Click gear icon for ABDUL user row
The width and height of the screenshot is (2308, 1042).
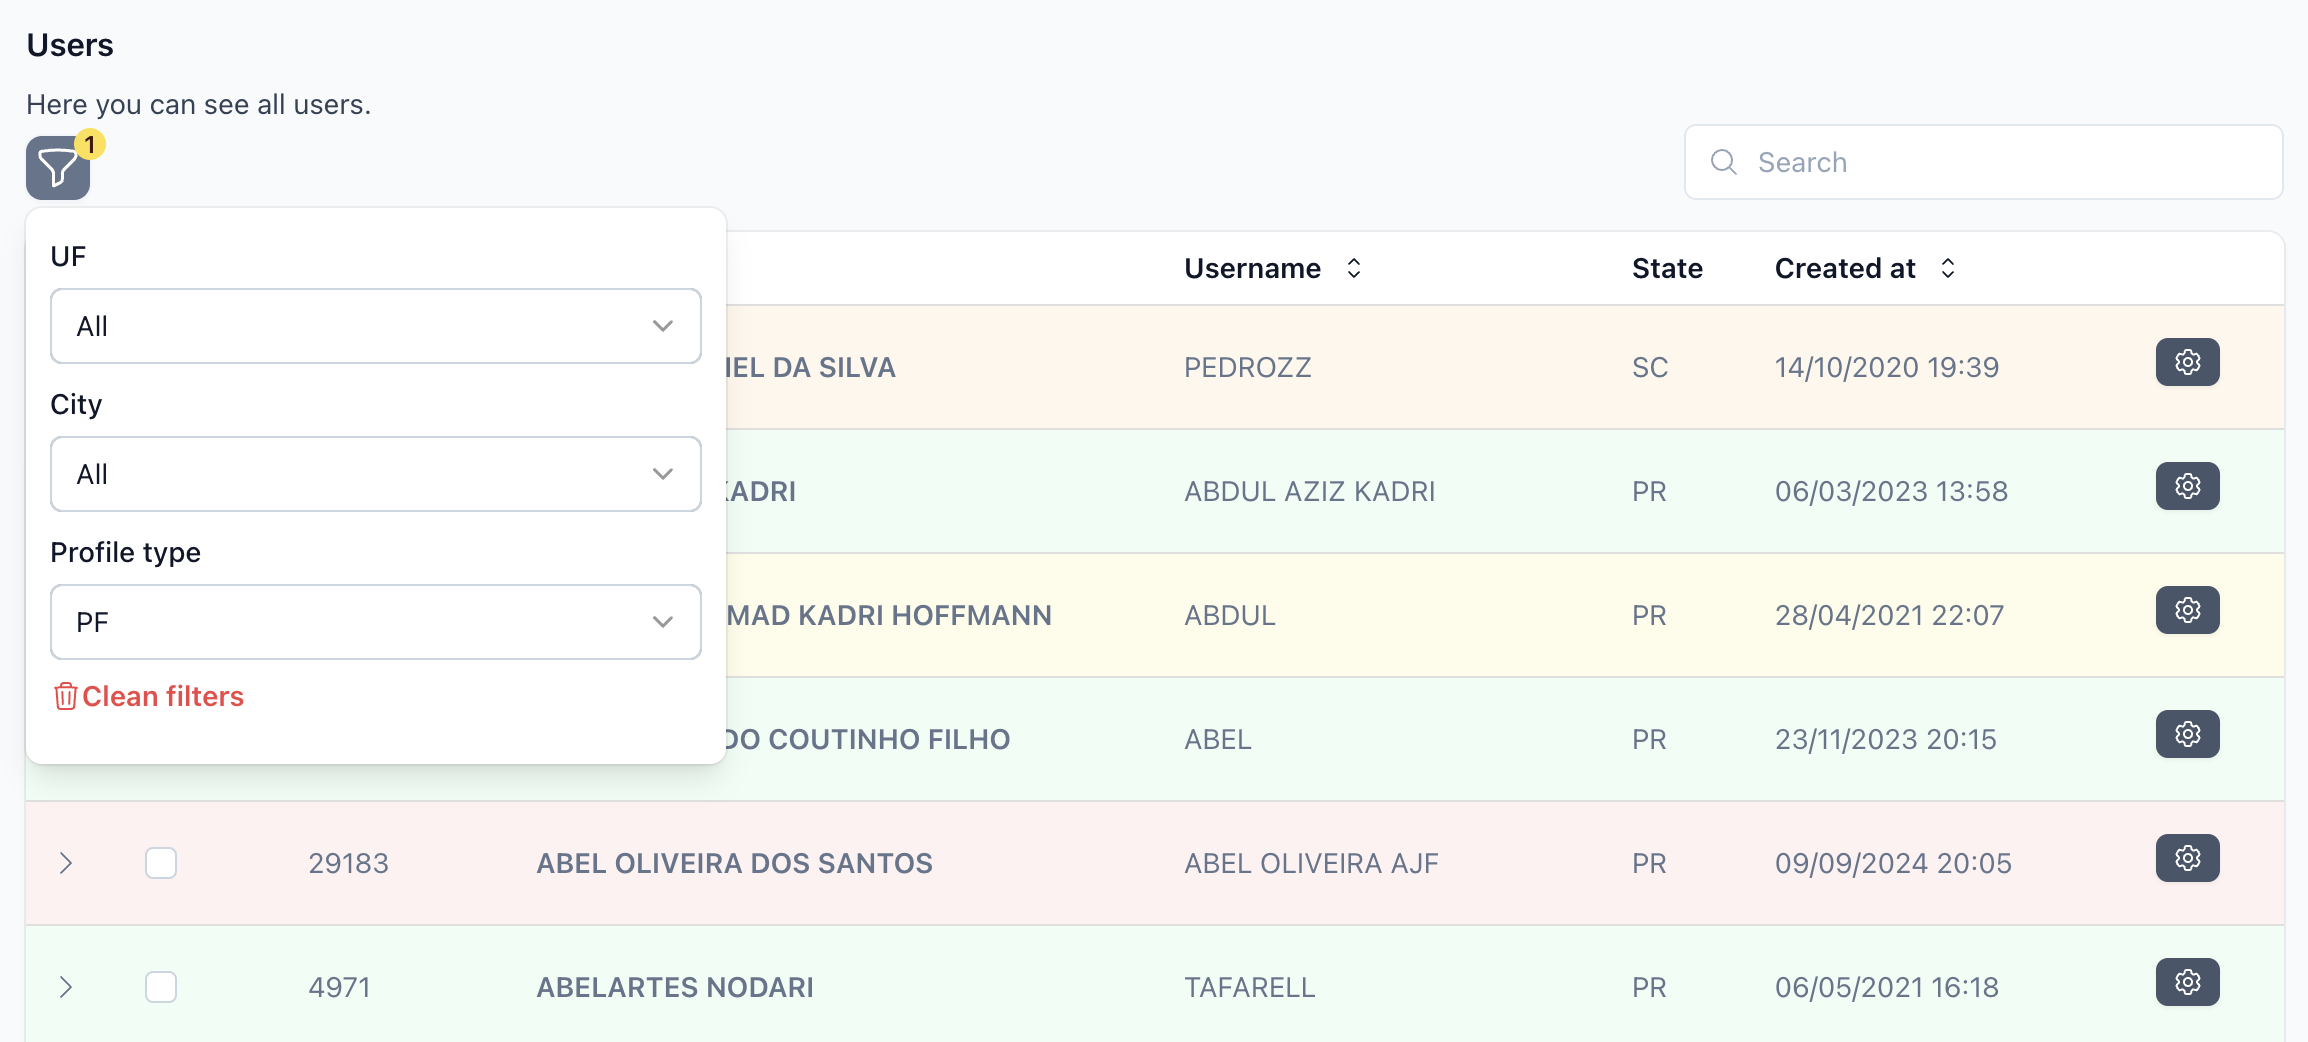click(x=2187, y=610)
